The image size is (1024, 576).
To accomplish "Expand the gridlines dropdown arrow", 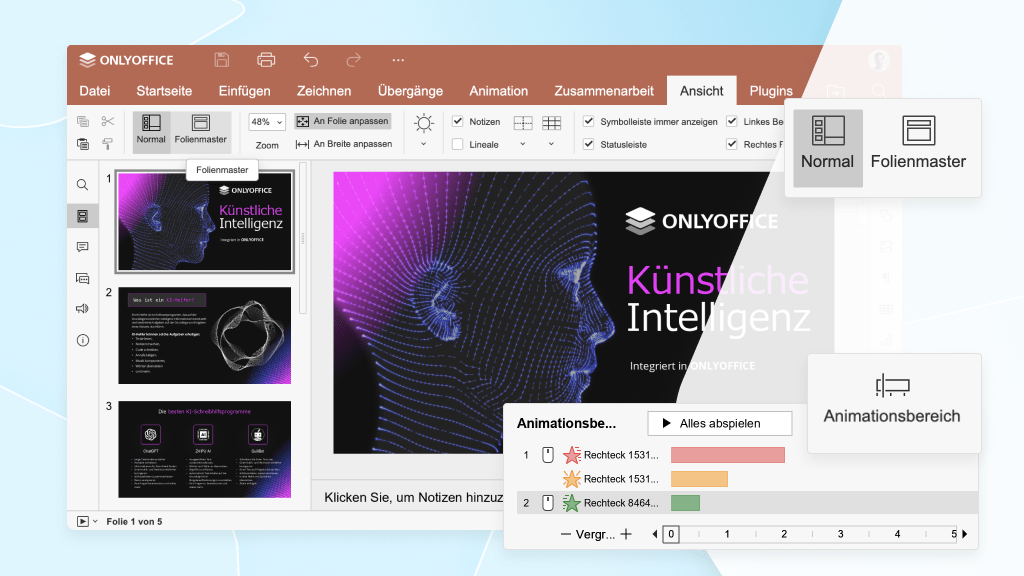I will (x=551, y=144).
